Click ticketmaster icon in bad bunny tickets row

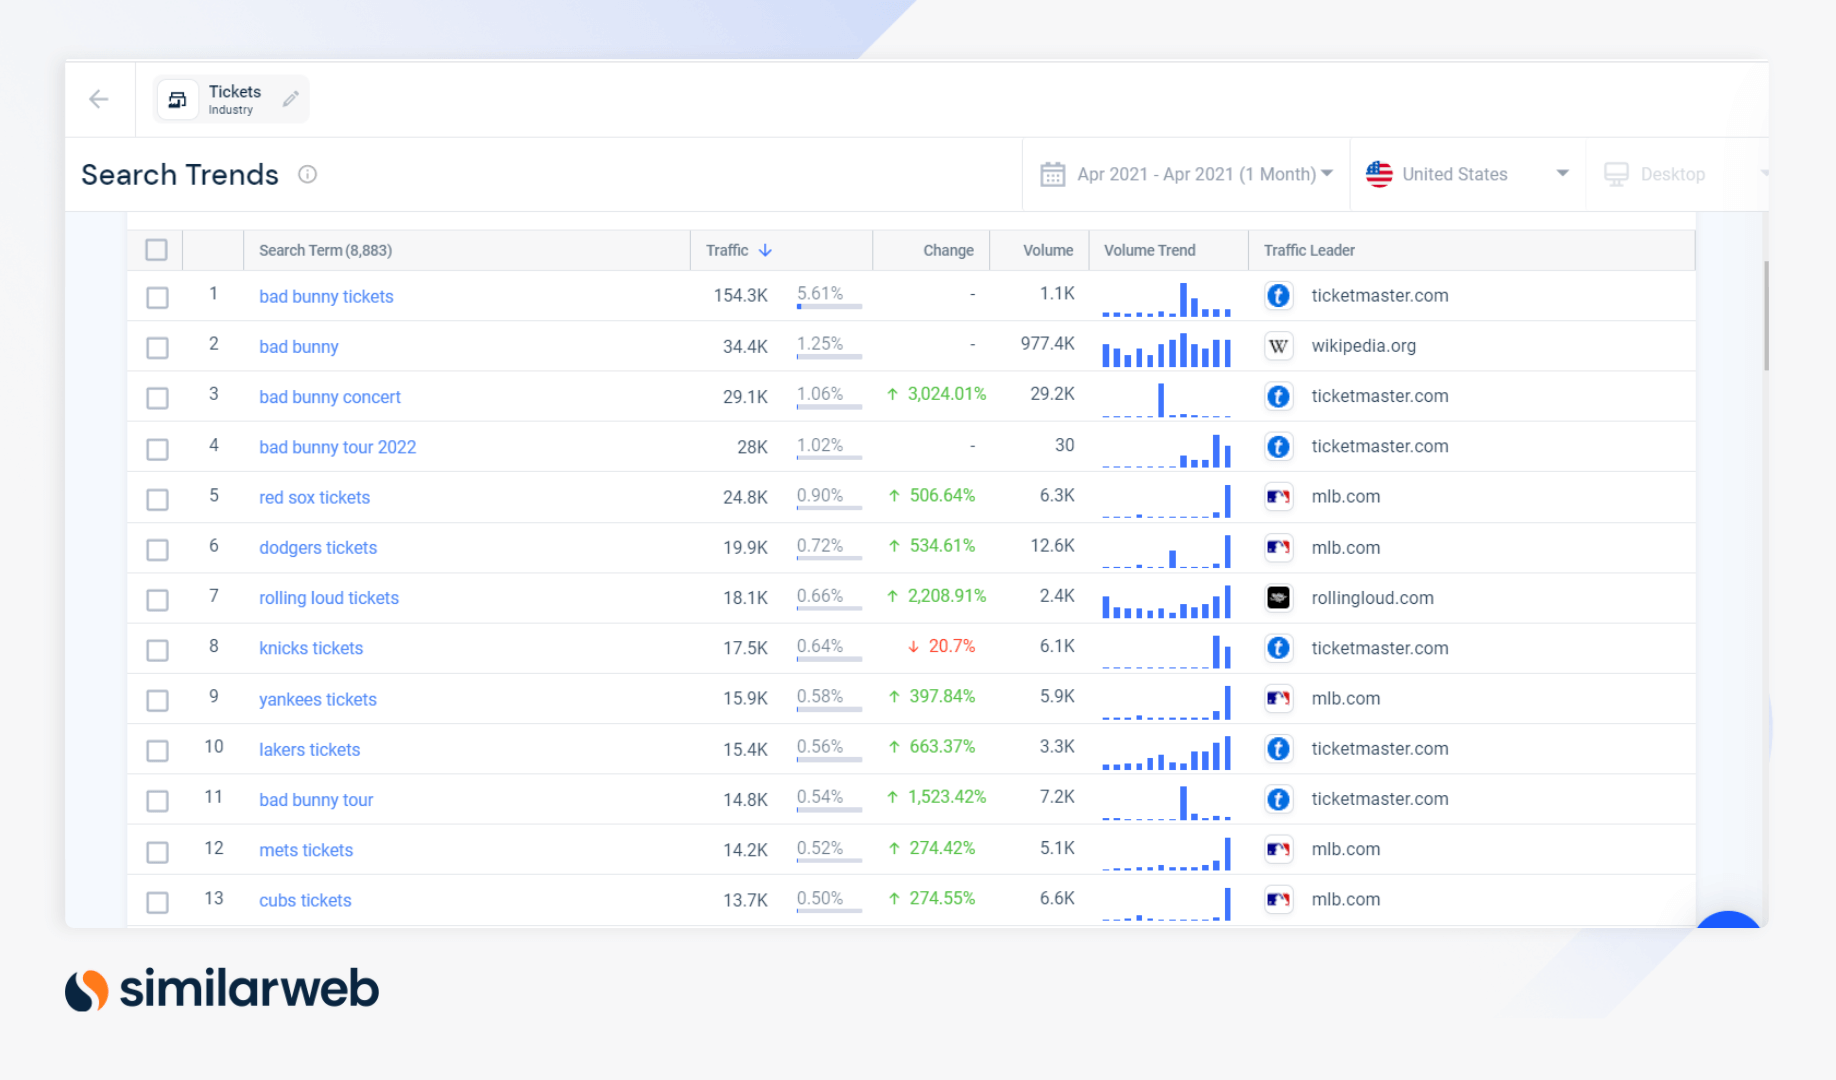pyautogui.click(x=1278, y=296)
